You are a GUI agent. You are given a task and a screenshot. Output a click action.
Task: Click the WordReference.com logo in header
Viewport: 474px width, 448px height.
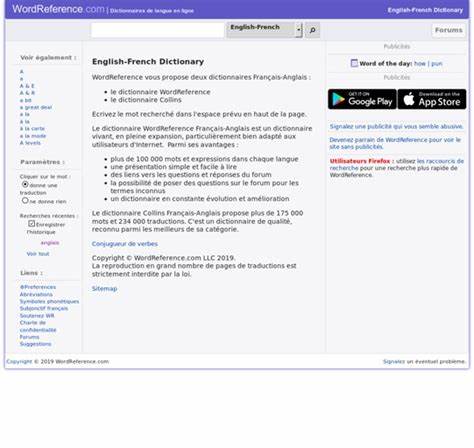[58, 9]
